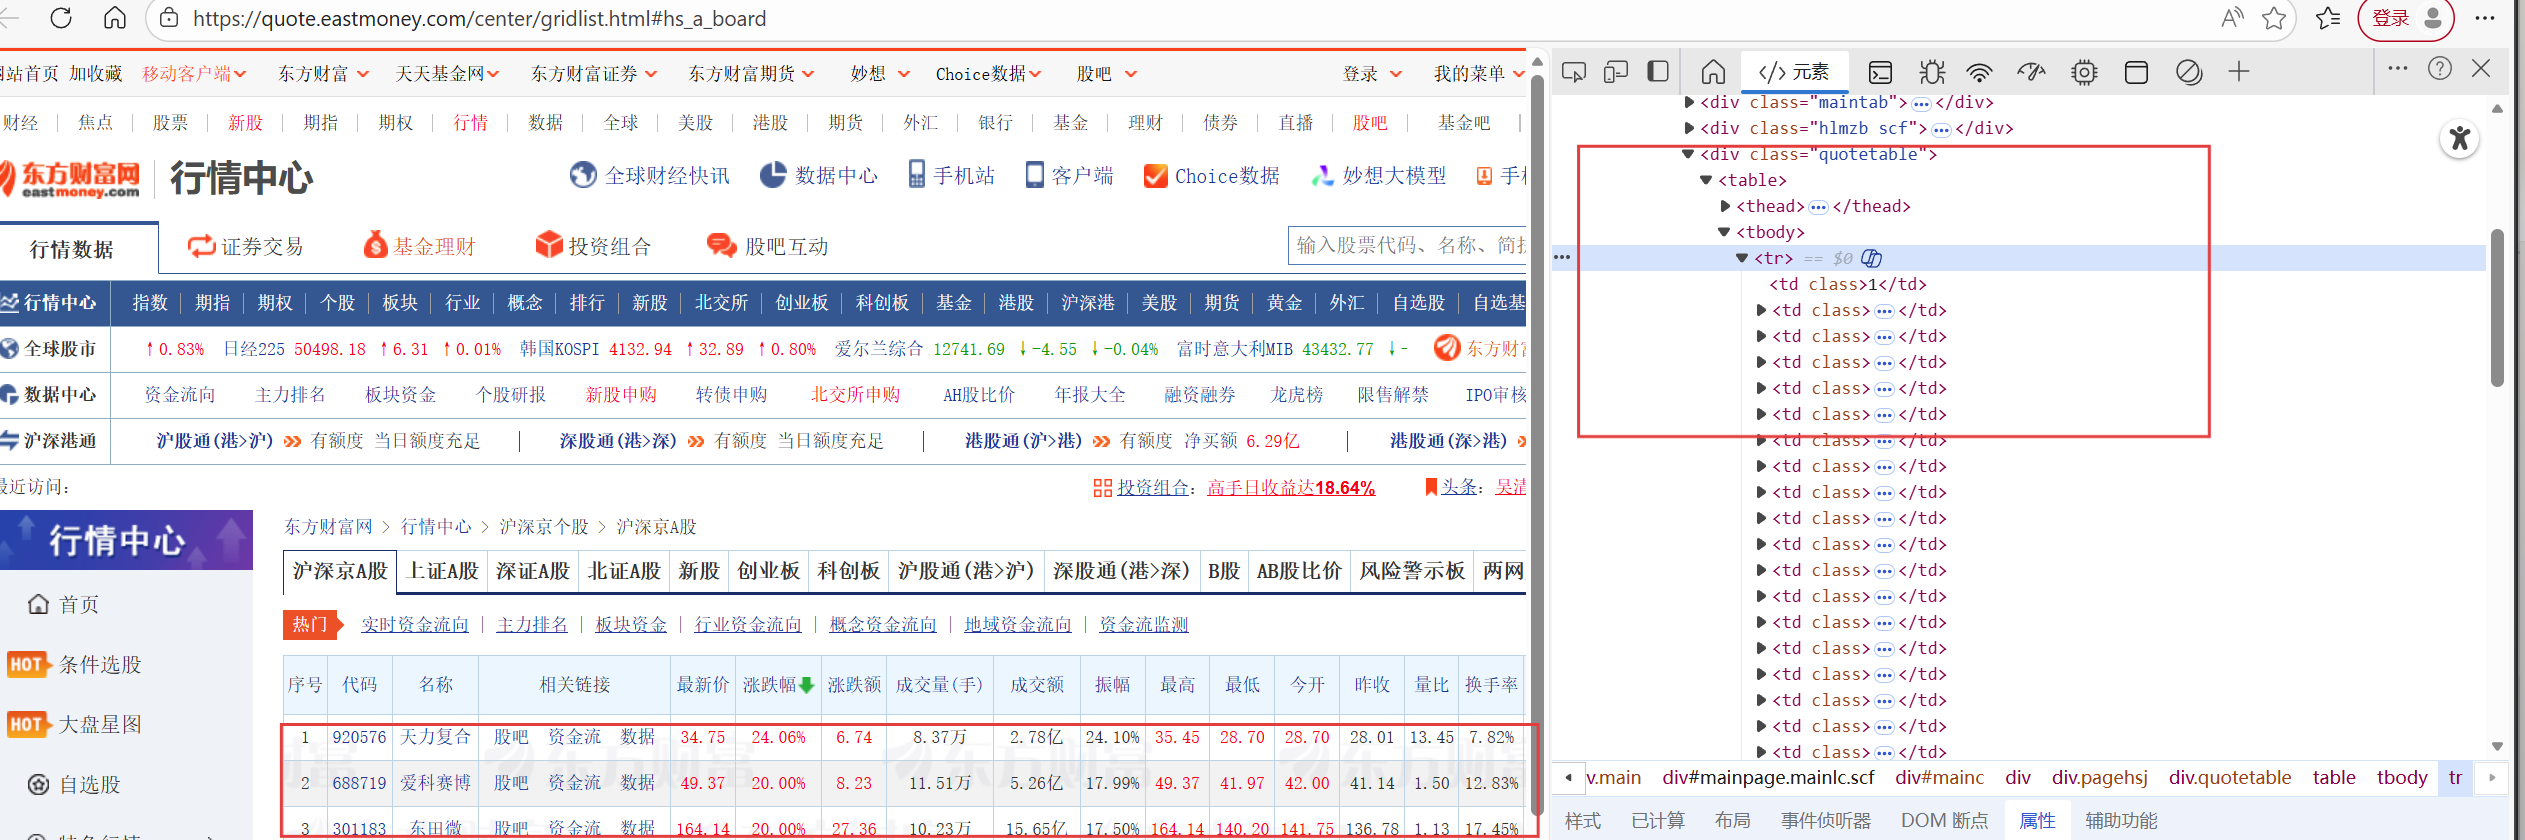The width and height of the screenshot is (2525, 840).
Task: Collapse the selected tr node
Action: coord(1742,258)
